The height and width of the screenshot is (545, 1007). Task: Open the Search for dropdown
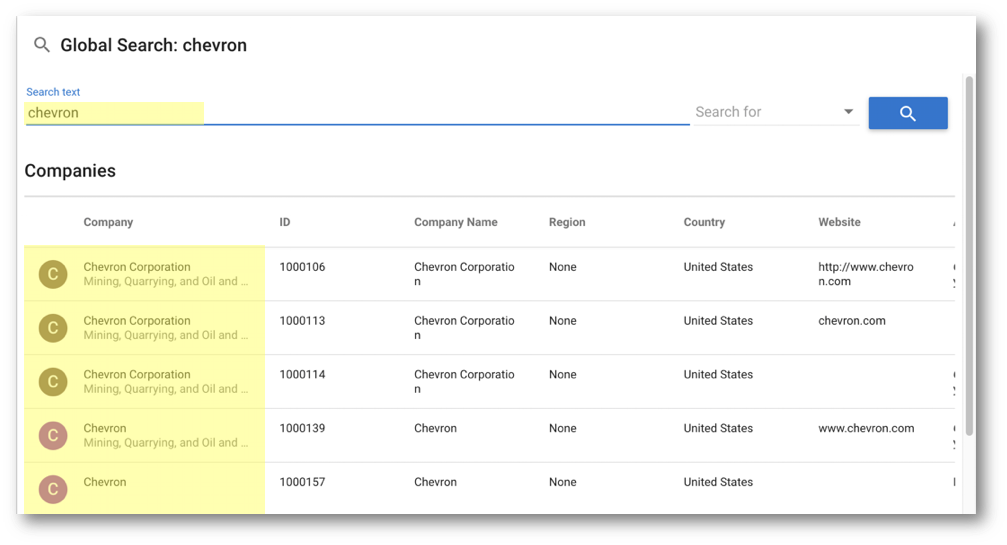[x=776, y=112]
